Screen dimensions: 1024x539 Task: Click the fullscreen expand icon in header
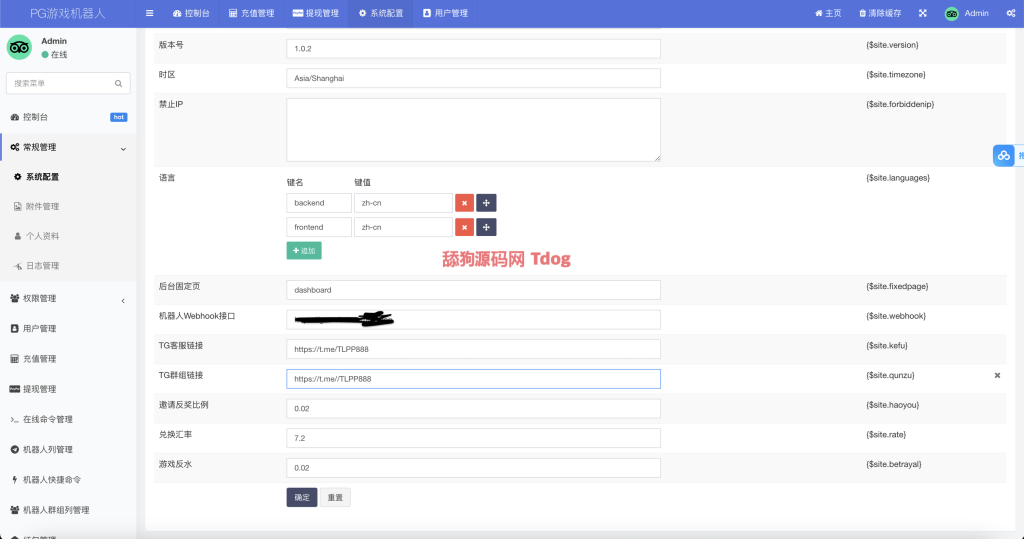922,13
